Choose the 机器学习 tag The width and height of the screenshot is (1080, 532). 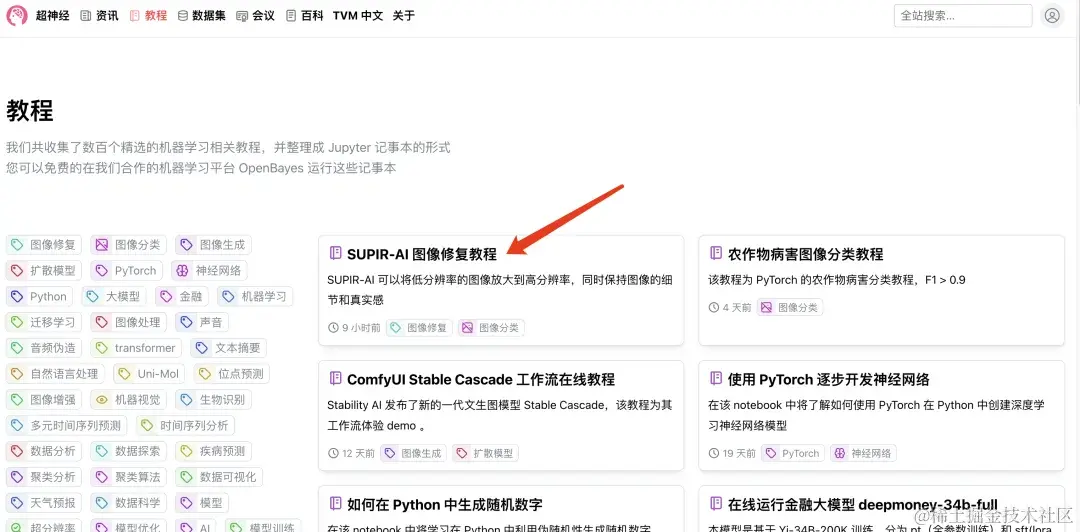[x=255, y=296]
